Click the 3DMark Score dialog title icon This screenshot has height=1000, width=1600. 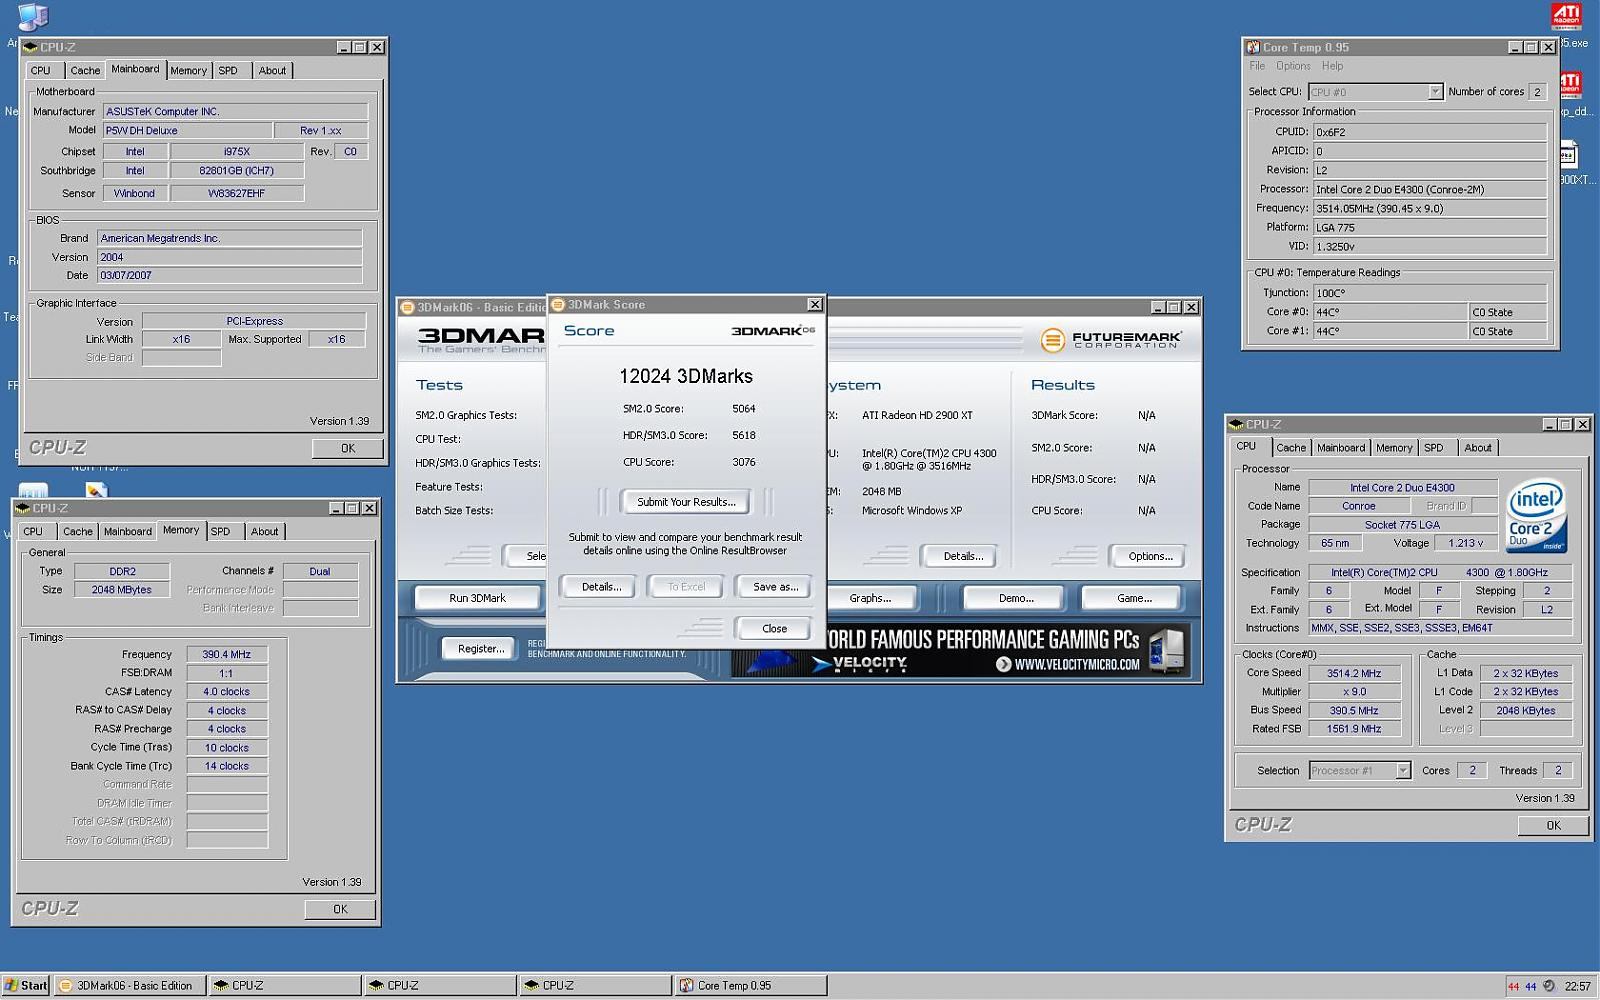pyautogui.click(x=559, y=305)
